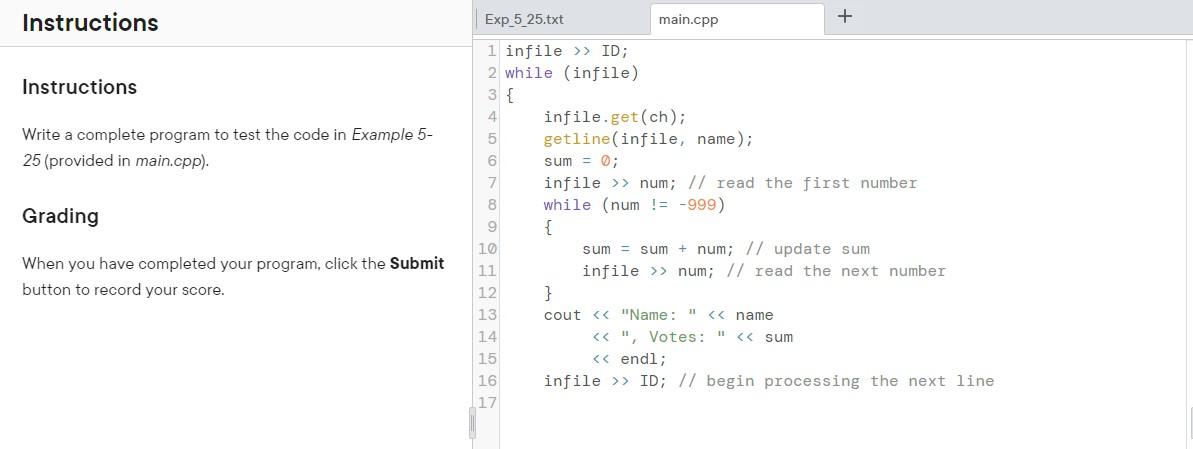Click 'while (num != -999)' on line 8
1193x449 pixels.
tap(635, 205)
